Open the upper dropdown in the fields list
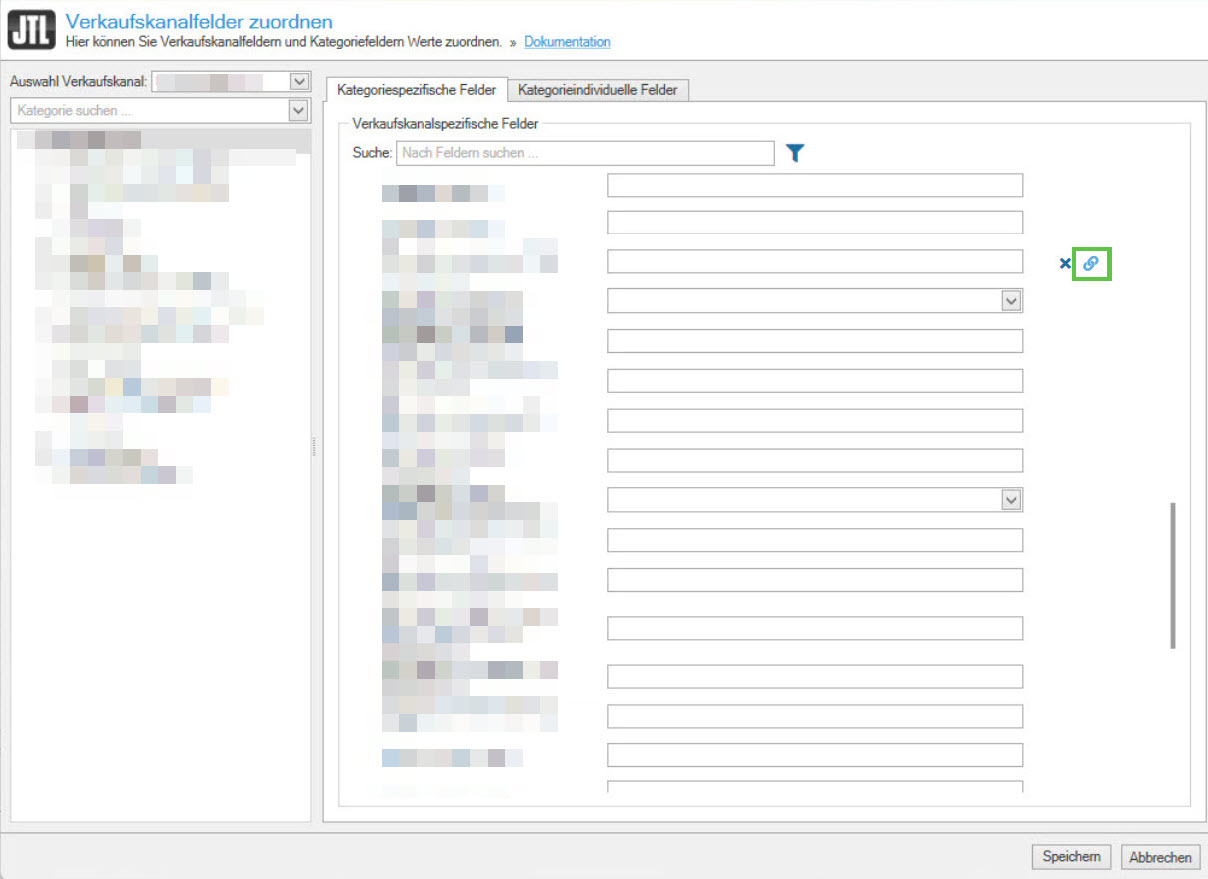The height and width of the screenshot is (879, 1208). (x=1011, y=301)
